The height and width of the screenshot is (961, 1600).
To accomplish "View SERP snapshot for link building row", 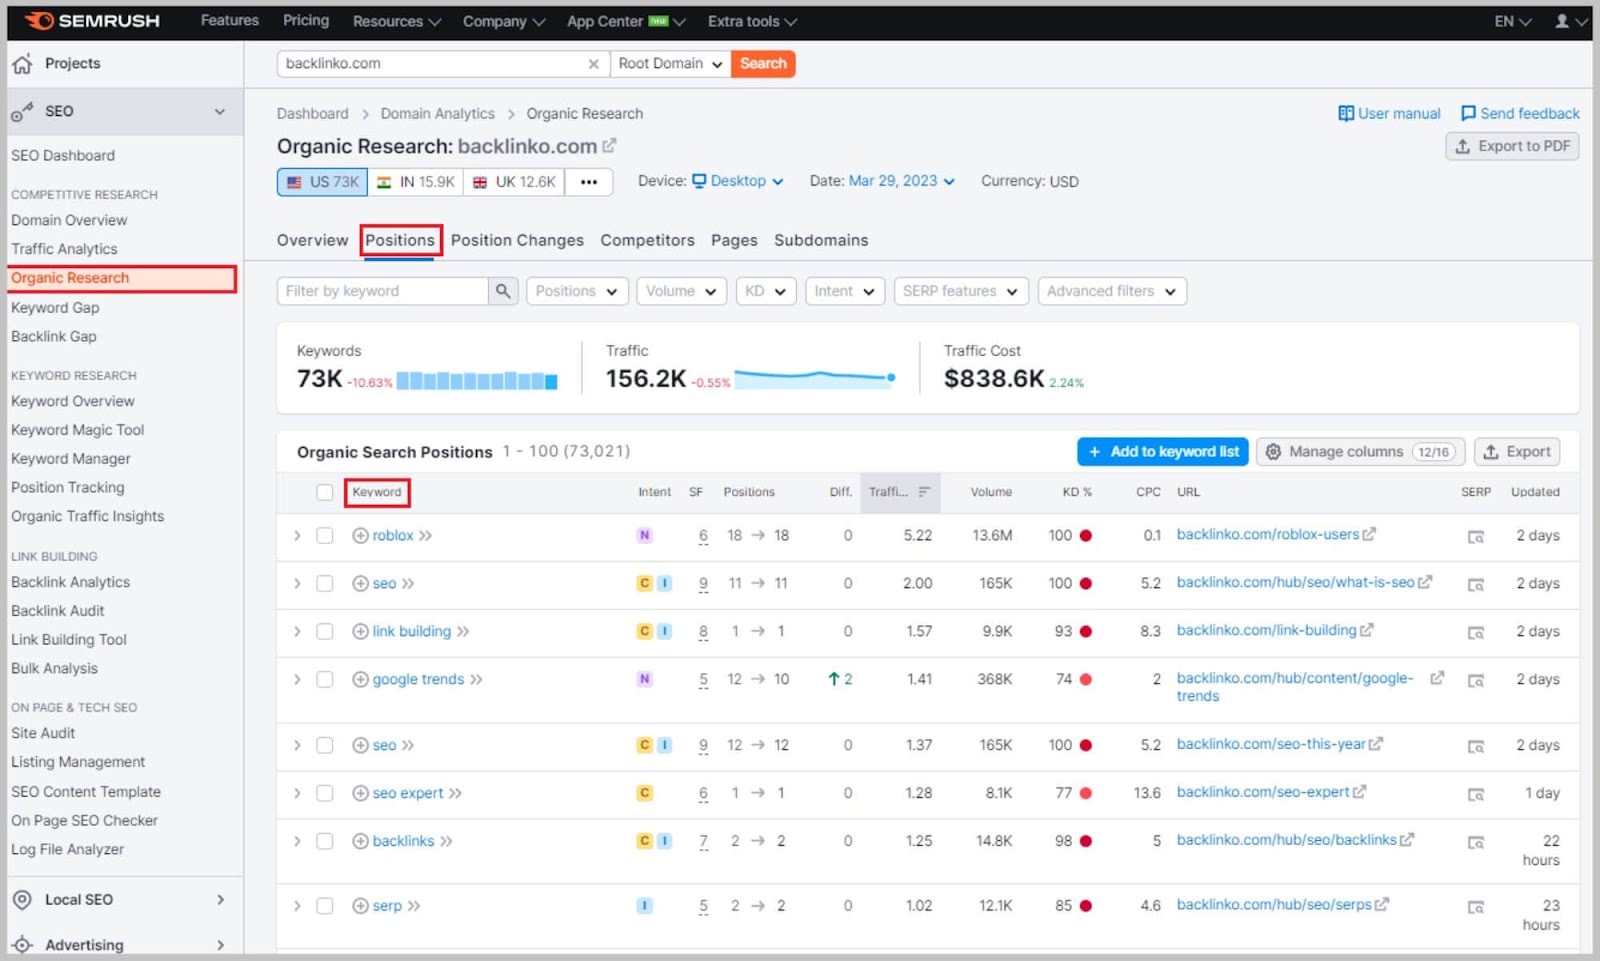I will pyautogui.click(x=1475, y=633).
